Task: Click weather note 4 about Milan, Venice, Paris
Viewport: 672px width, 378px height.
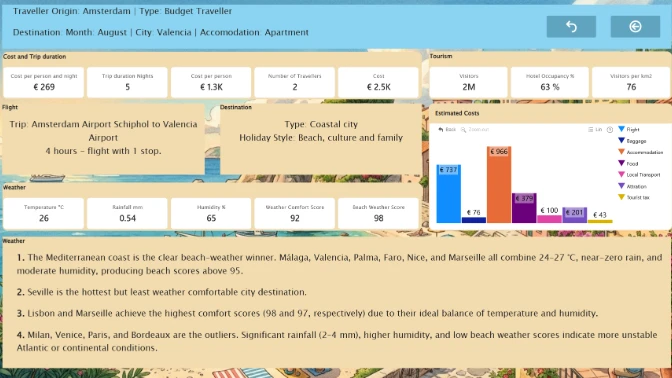Action: coord(337,341)
